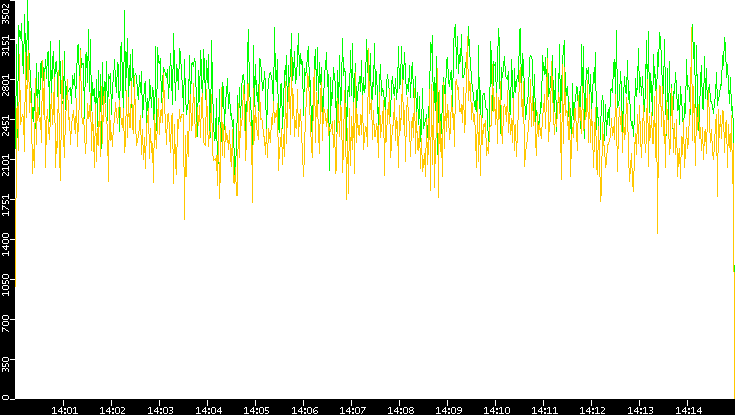Image resolution: width=735 pixels, height=415 pixels.
Task: Click the 14:02 time axis label
Action: [112, 410]
